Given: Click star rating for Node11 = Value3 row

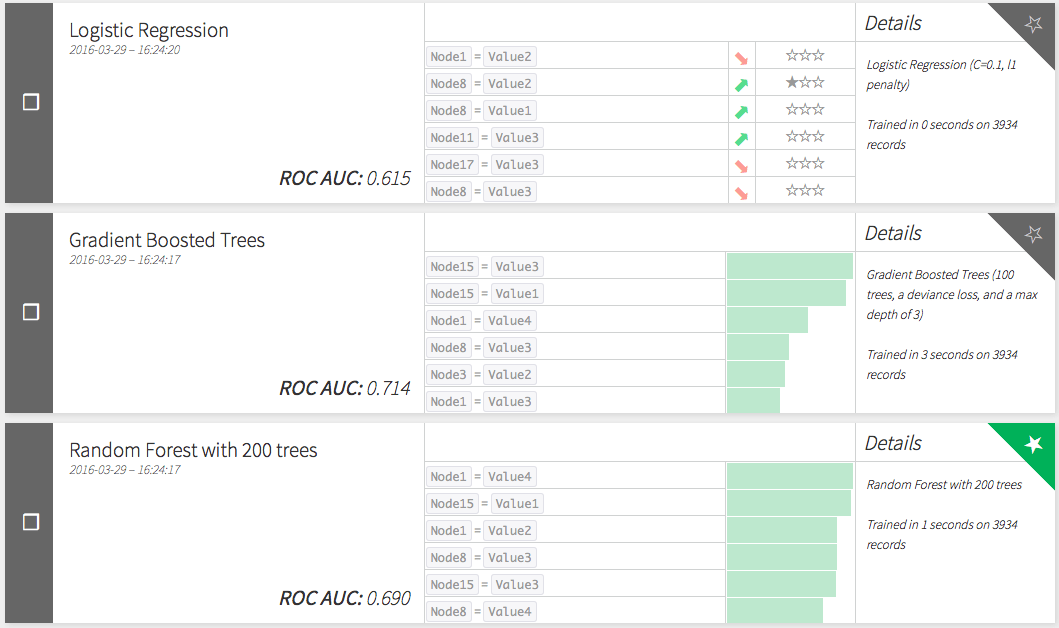Looking at the screenshot, I should (x=805, y=136).
